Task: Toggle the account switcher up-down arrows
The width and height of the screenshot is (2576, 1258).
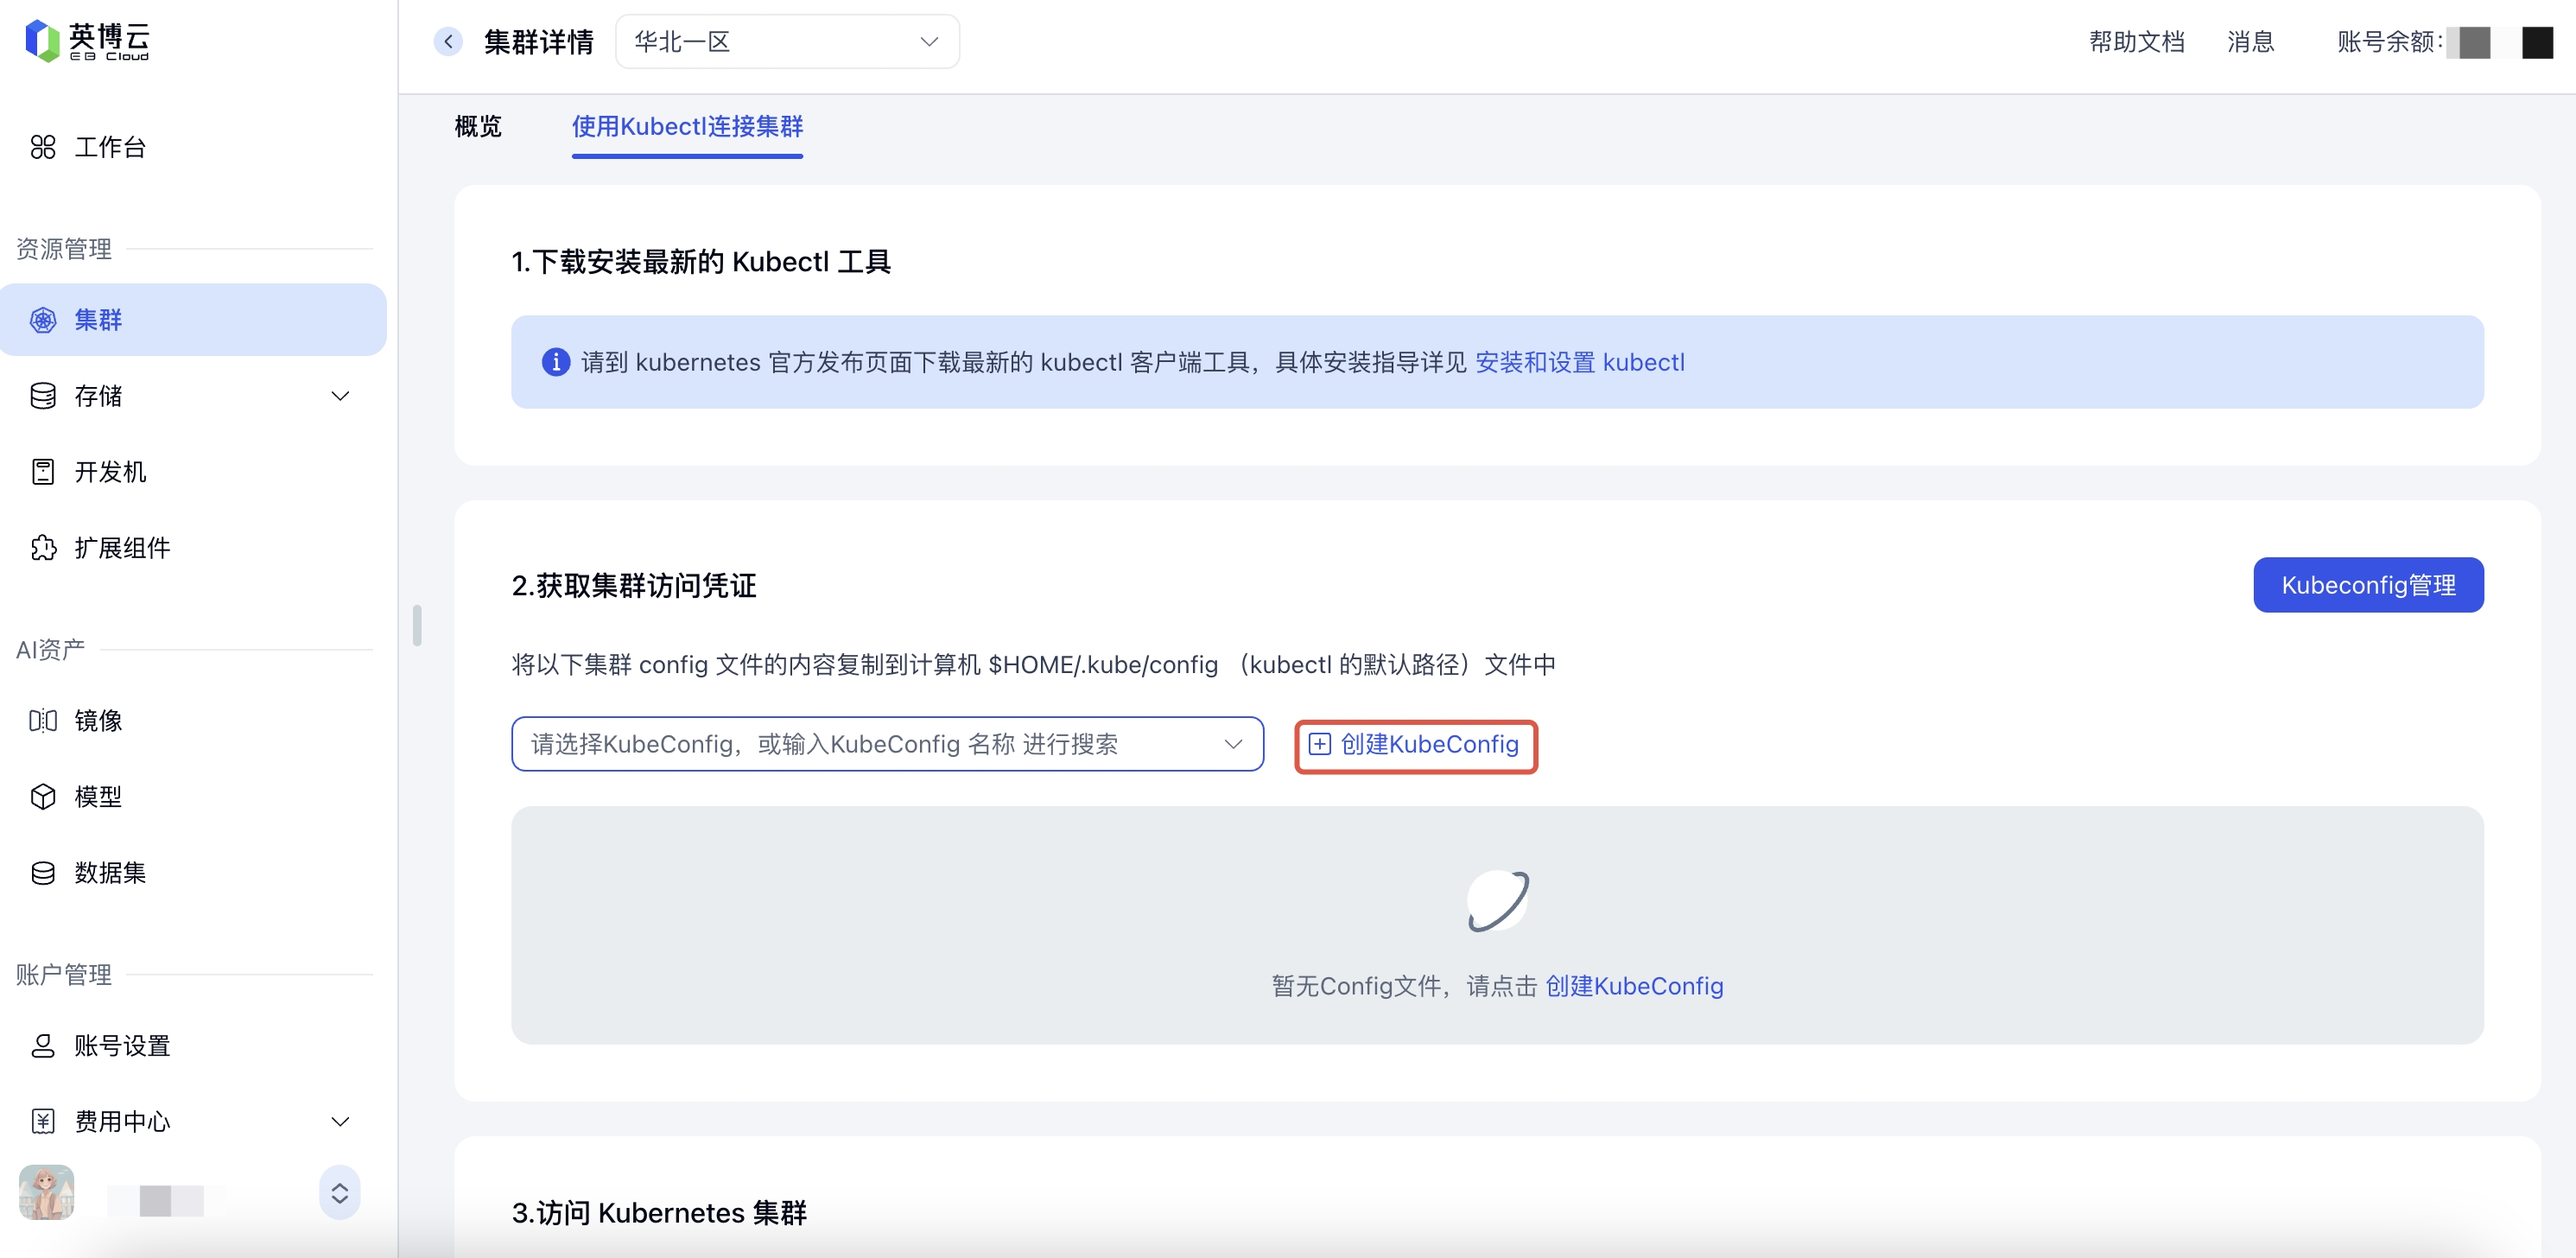Action: (x=339, y=1192)
